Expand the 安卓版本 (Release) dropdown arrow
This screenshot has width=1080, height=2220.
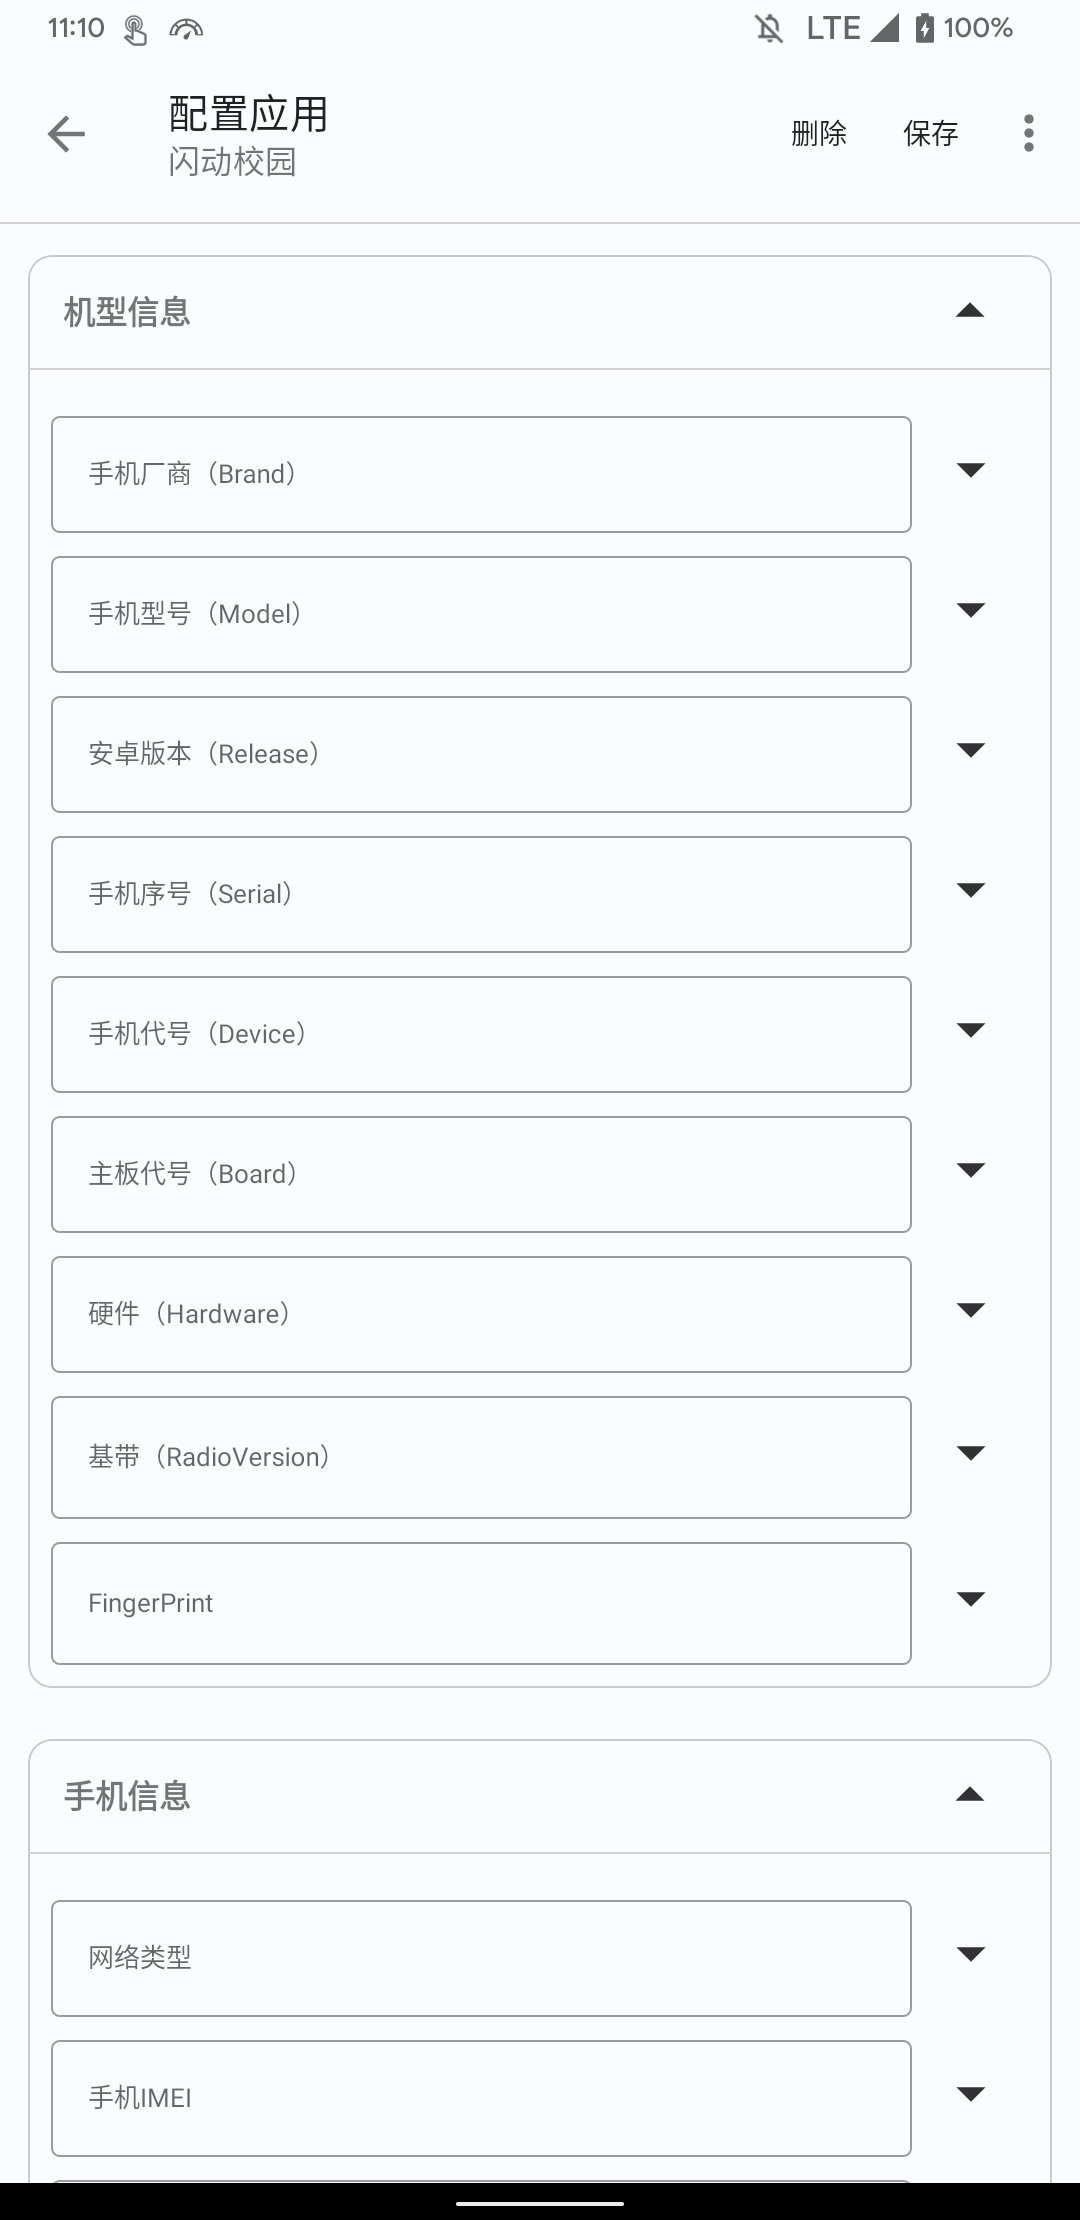971,750
